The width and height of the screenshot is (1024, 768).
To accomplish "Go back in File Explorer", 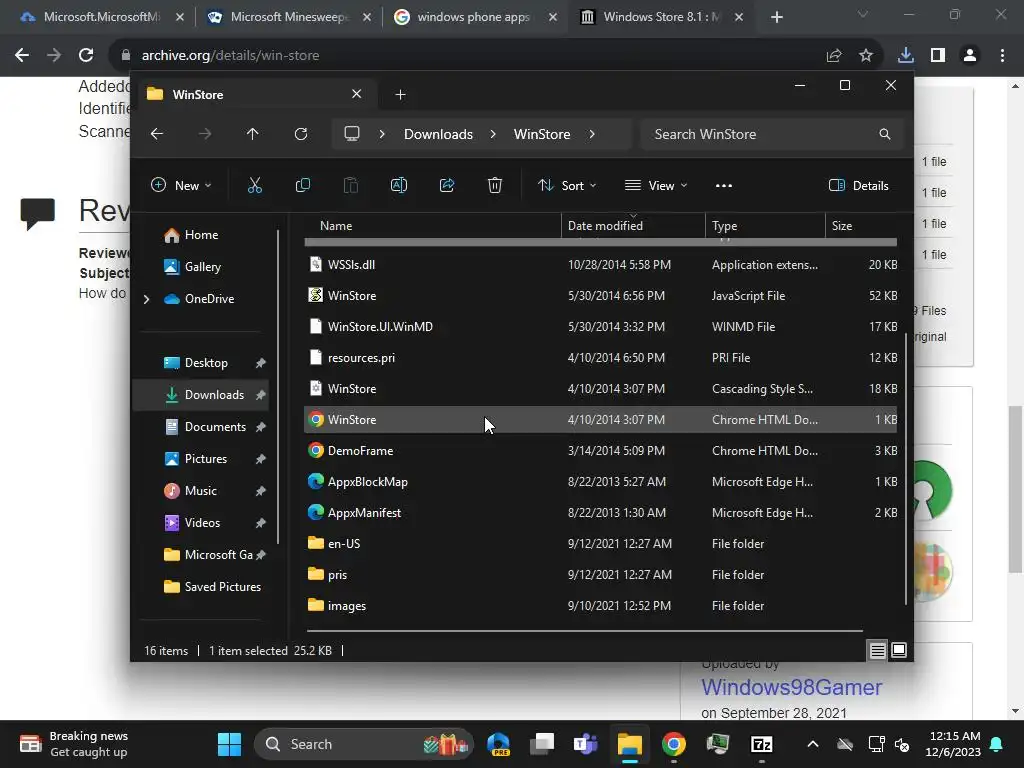I will (x=157, y=134).
